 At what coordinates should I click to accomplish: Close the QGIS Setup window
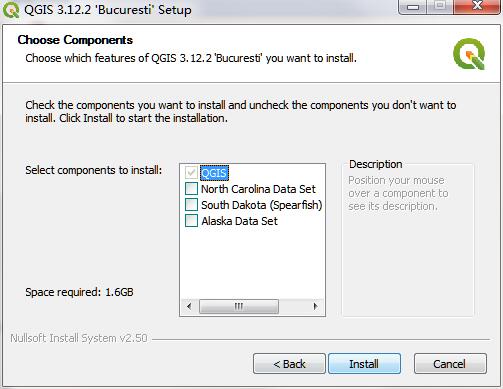point(477,6)
